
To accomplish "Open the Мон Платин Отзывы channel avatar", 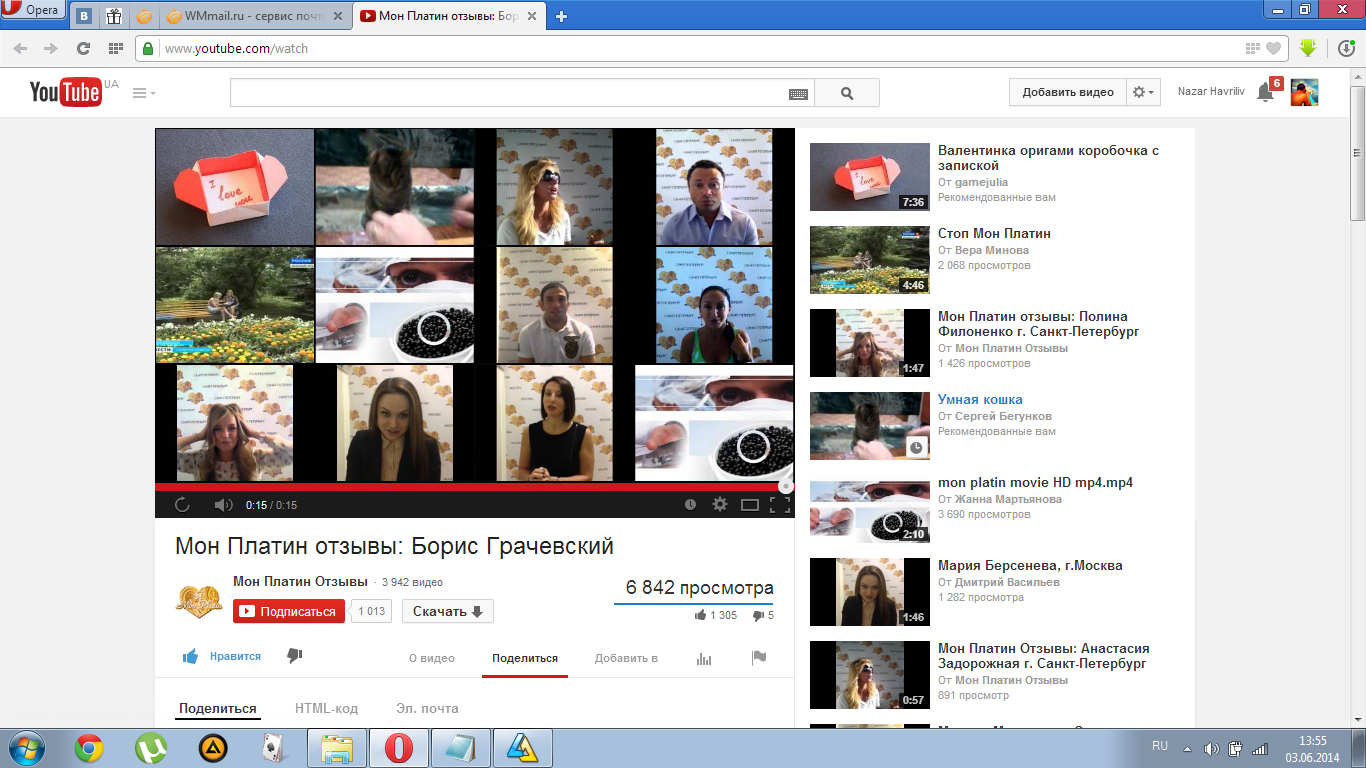I will [199, 599].
